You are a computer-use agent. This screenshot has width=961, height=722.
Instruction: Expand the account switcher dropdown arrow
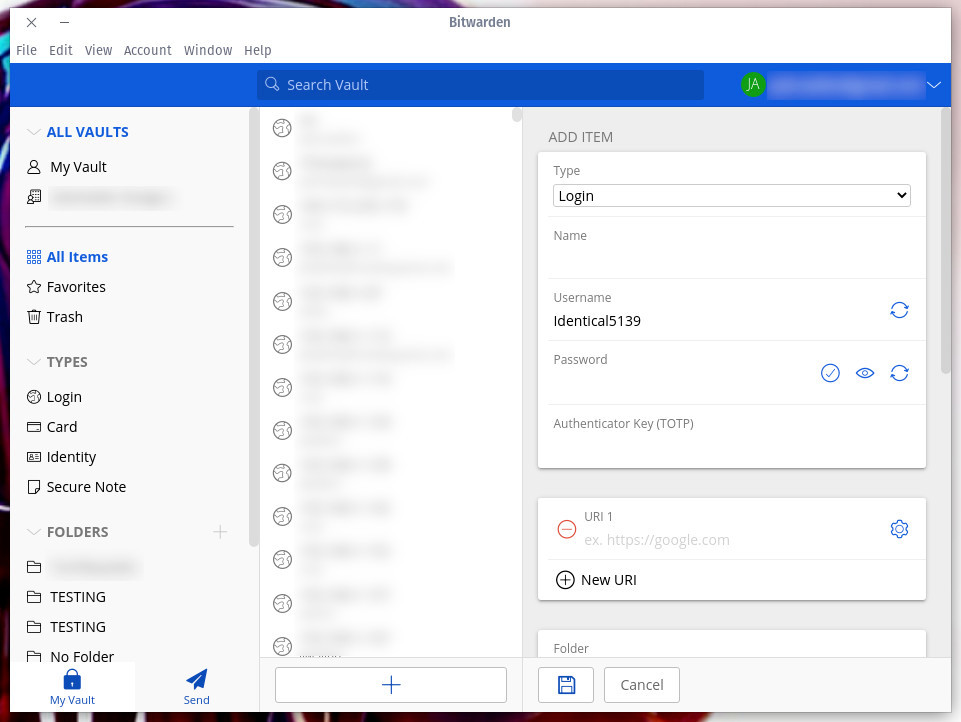(934, 86)
